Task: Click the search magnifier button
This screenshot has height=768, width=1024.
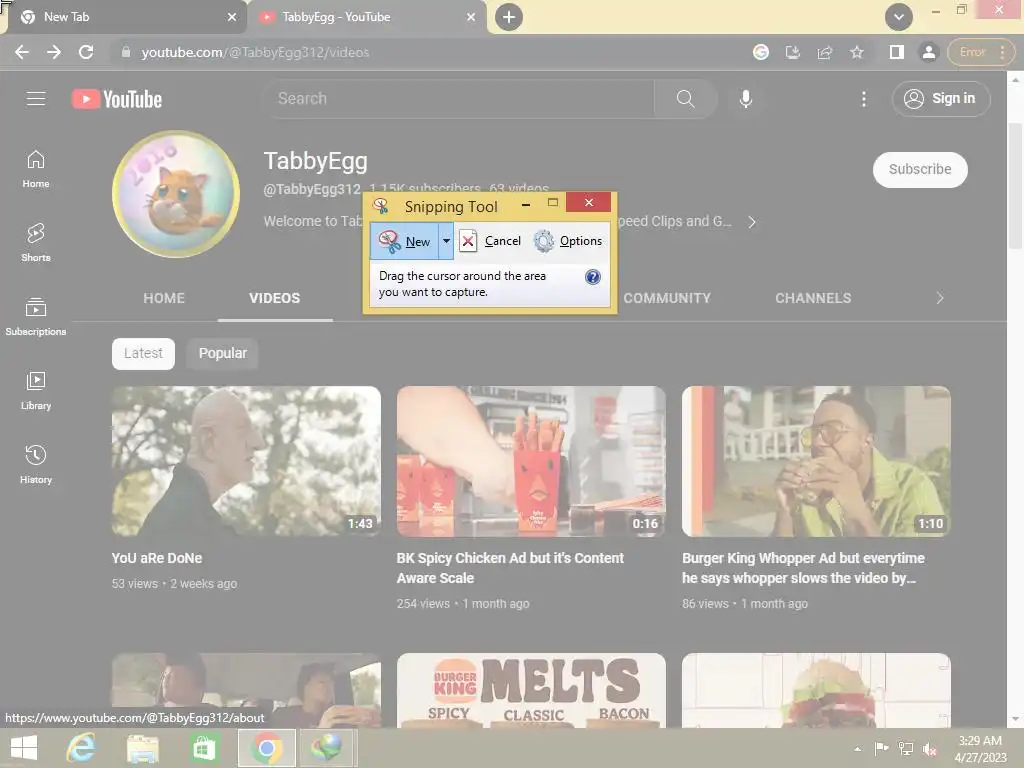Action: coord(685,99)
